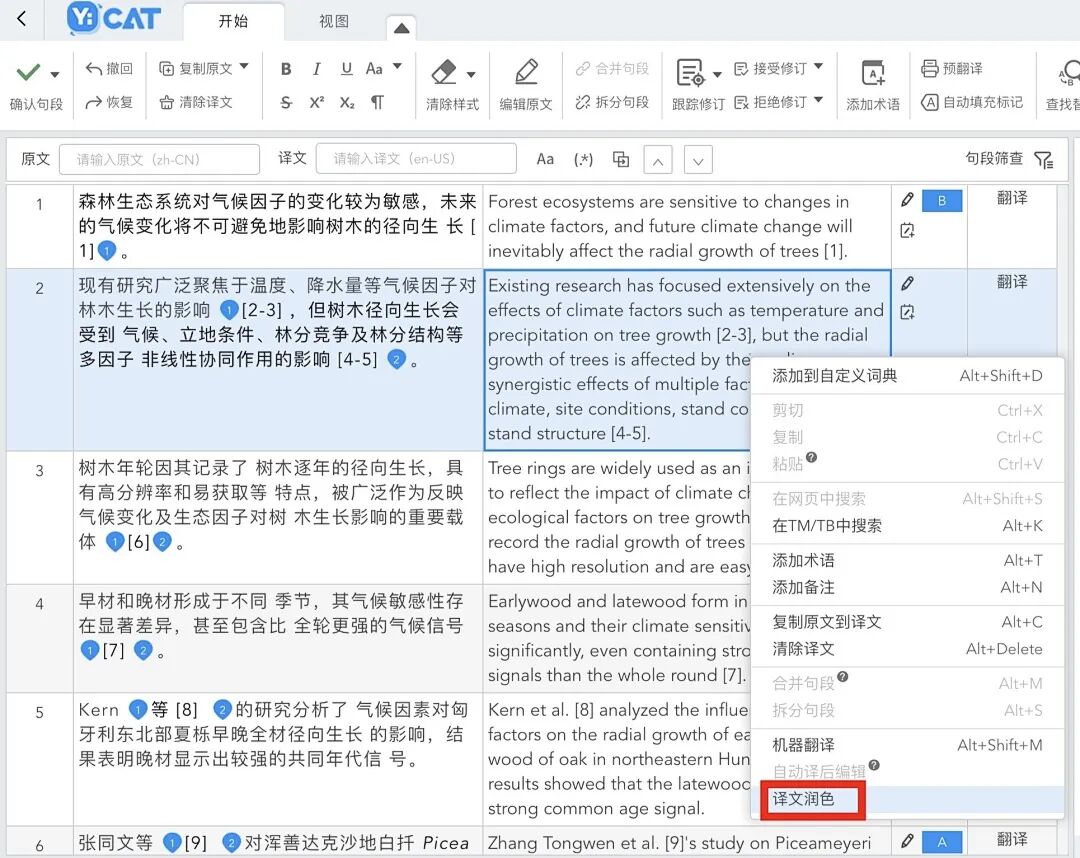The image size is (1080, 858).
Task: Toggle italic formatting
Action: [314, 69]
